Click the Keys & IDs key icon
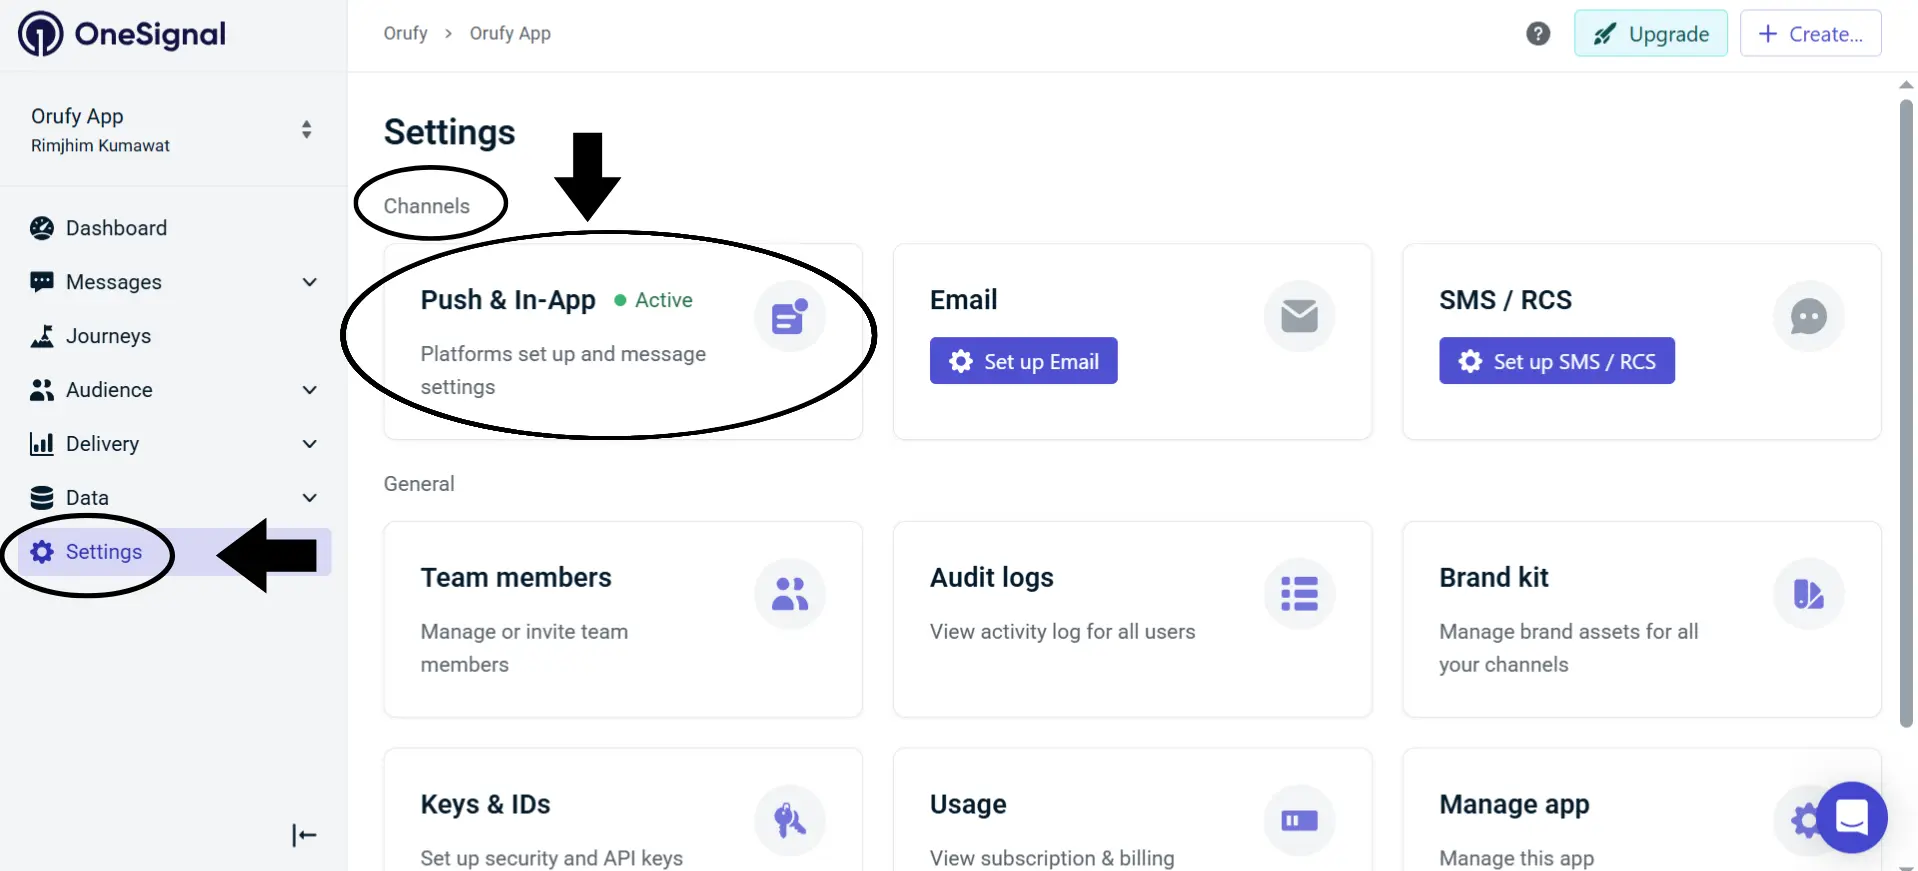Image resolution: width=1918 pixels, height=871 pixels. pyautogui.click(x=790, y=821)
